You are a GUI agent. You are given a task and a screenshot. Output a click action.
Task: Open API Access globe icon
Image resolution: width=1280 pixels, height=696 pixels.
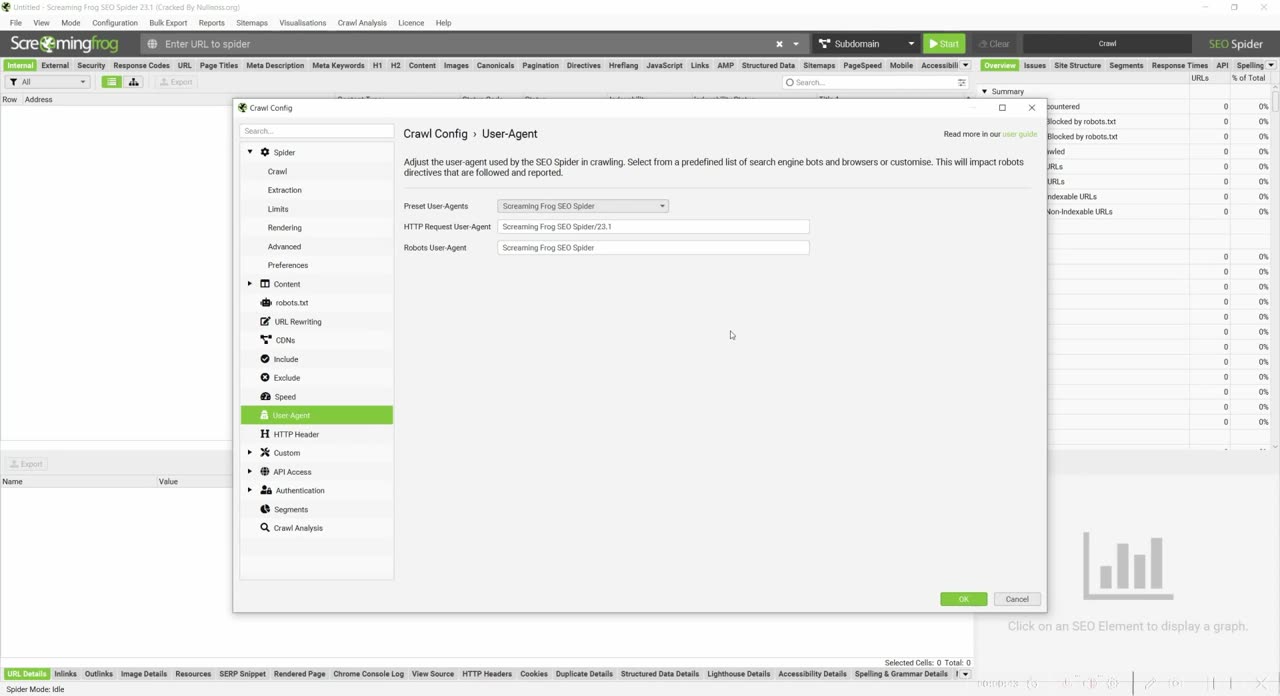(265, 471)
